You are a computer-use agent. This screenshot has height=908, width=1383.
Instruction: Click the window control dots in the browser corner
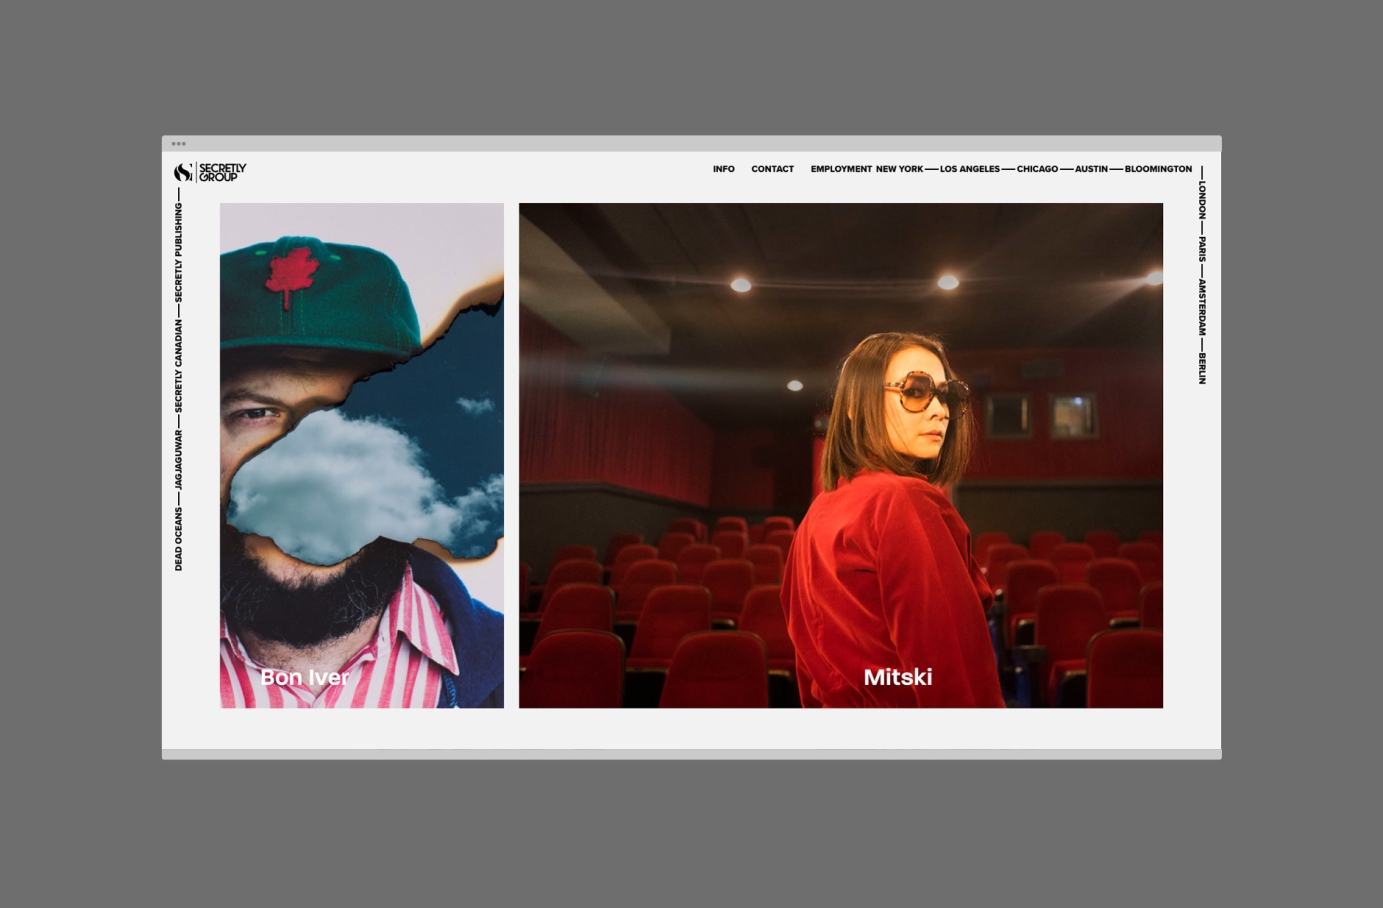click(x=178, y=143)
